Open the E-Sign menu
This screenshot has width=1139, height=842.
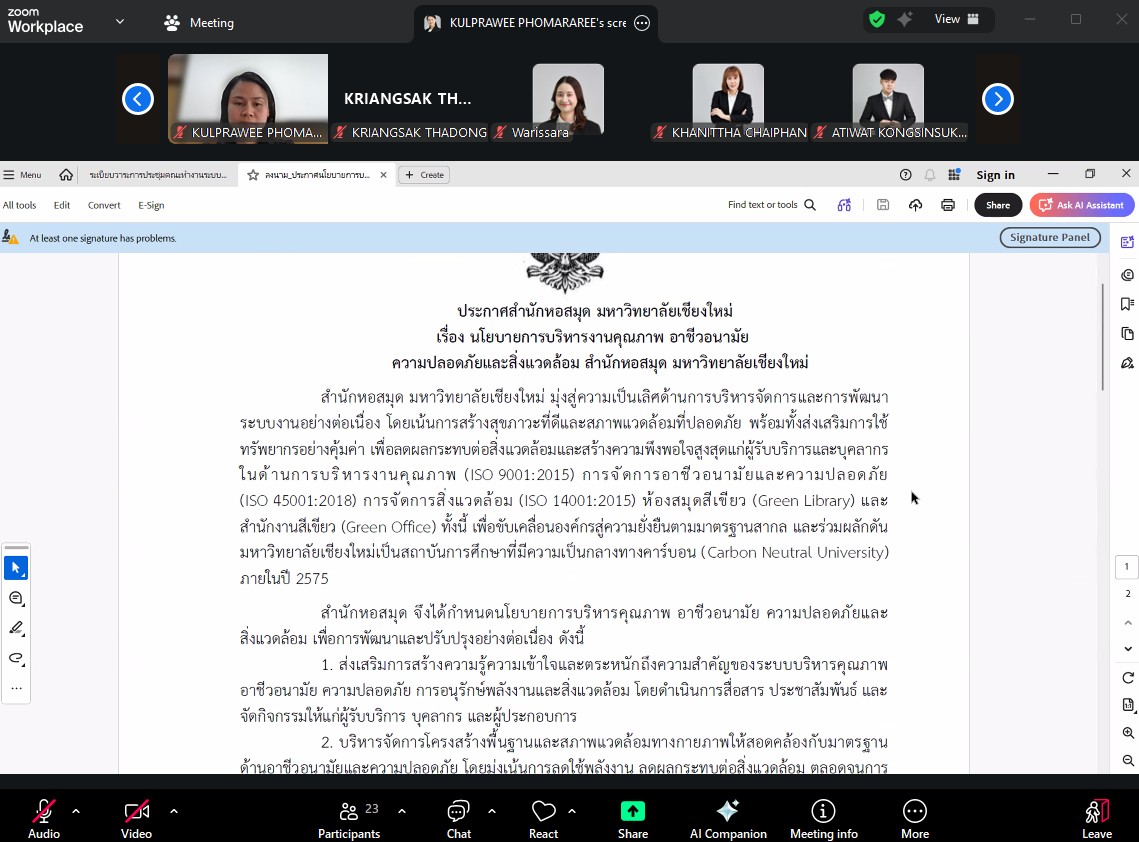pos(151,205)
